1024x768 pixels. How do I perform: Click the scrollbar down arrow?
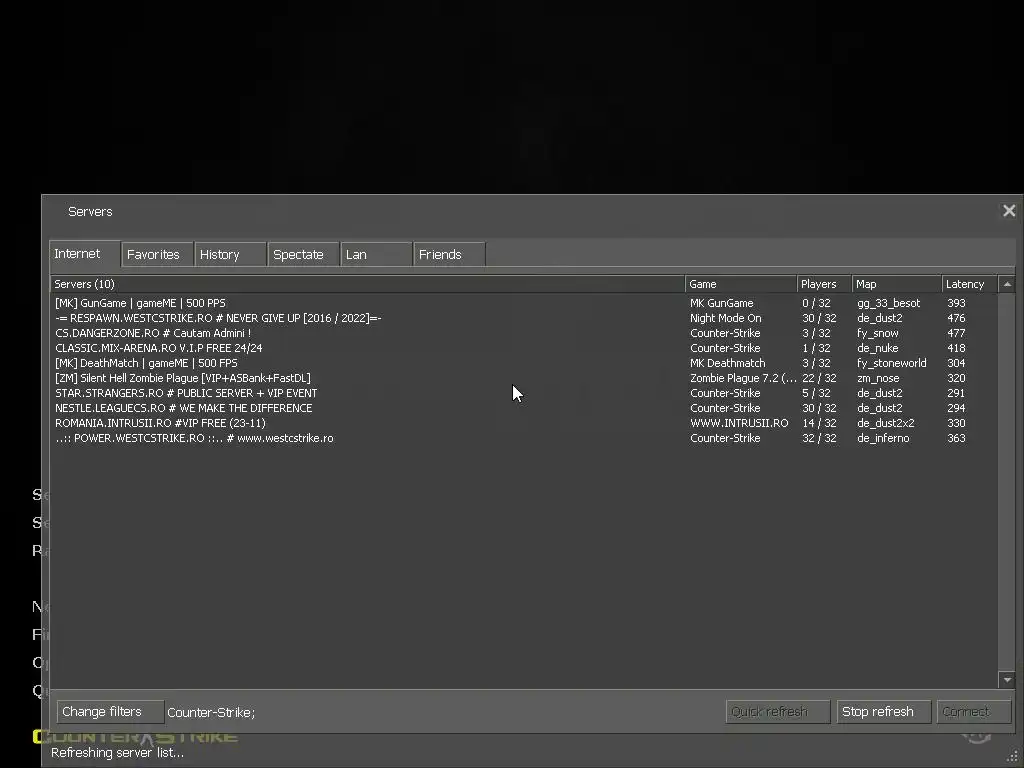[x=1007, y=680]
